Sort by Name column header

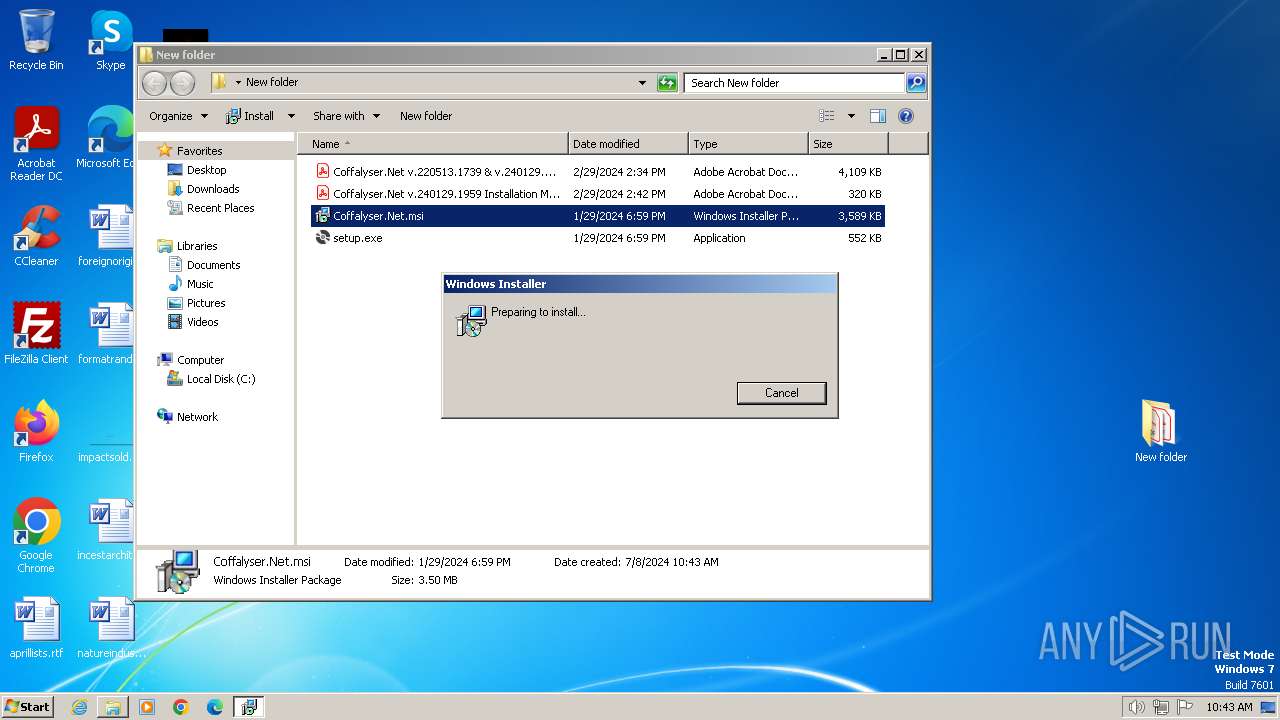coord(433,144)
